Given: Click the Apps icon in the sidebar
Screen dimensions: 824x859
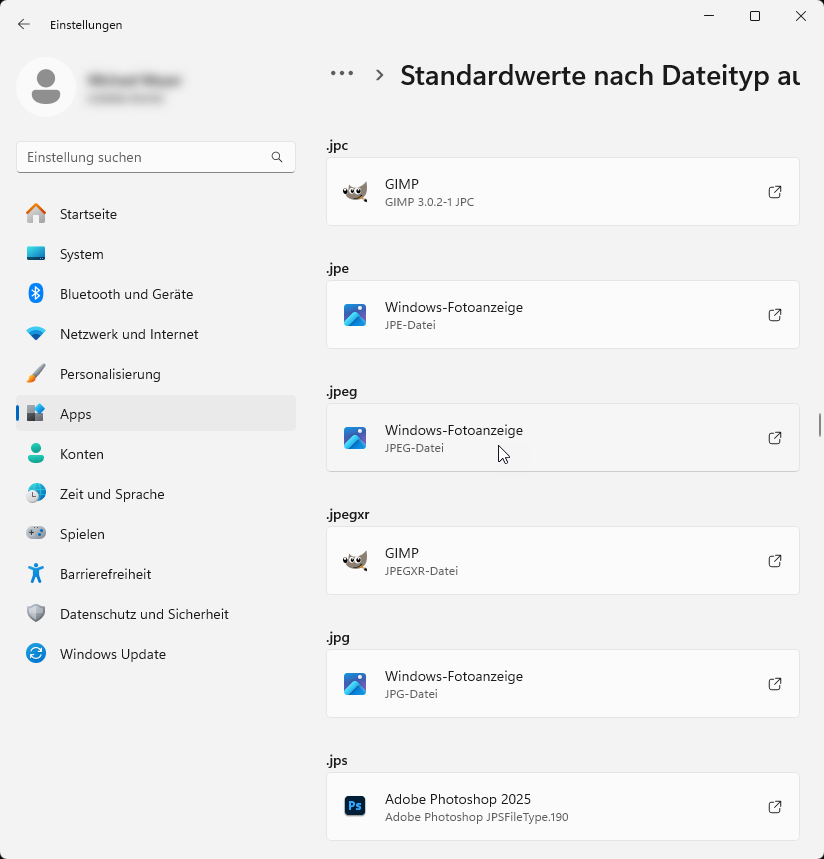Looking at the screenshot, I should (36, 414).
